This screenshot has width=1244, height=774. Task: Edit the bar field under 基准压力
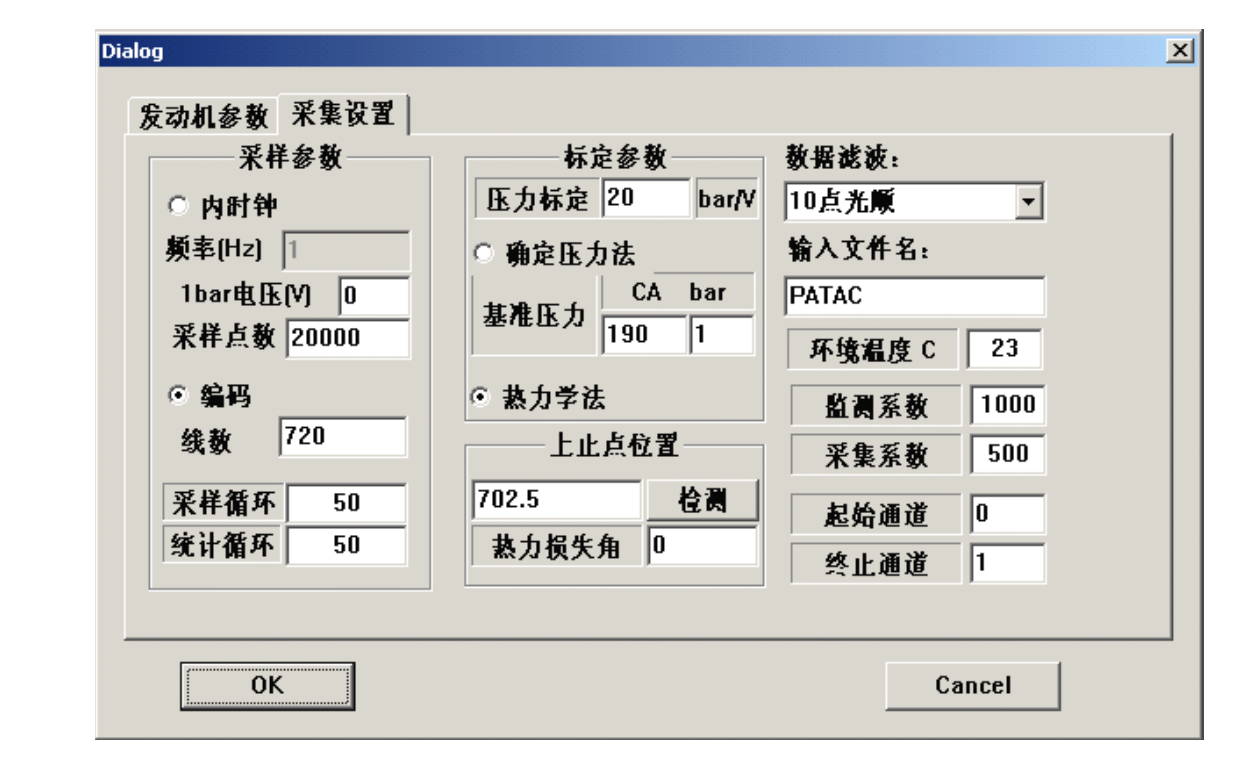[x=722, y=336]
